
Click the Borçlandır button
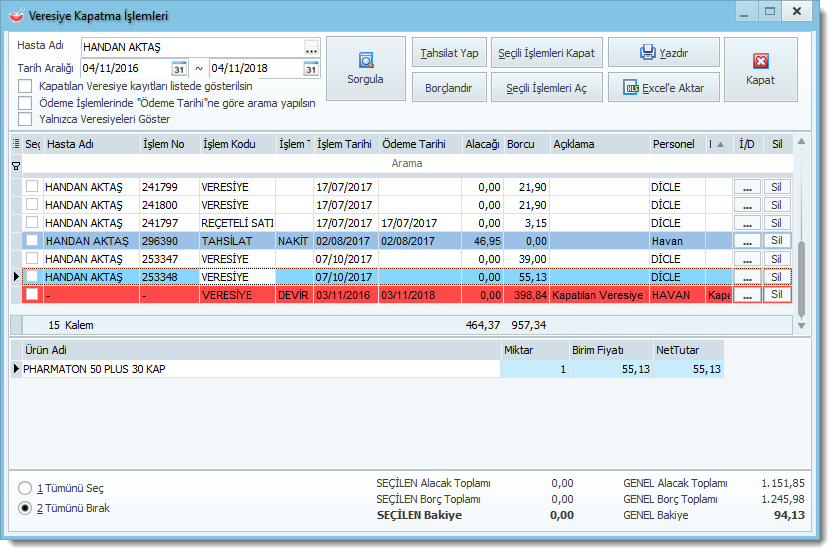click(449, 87)
